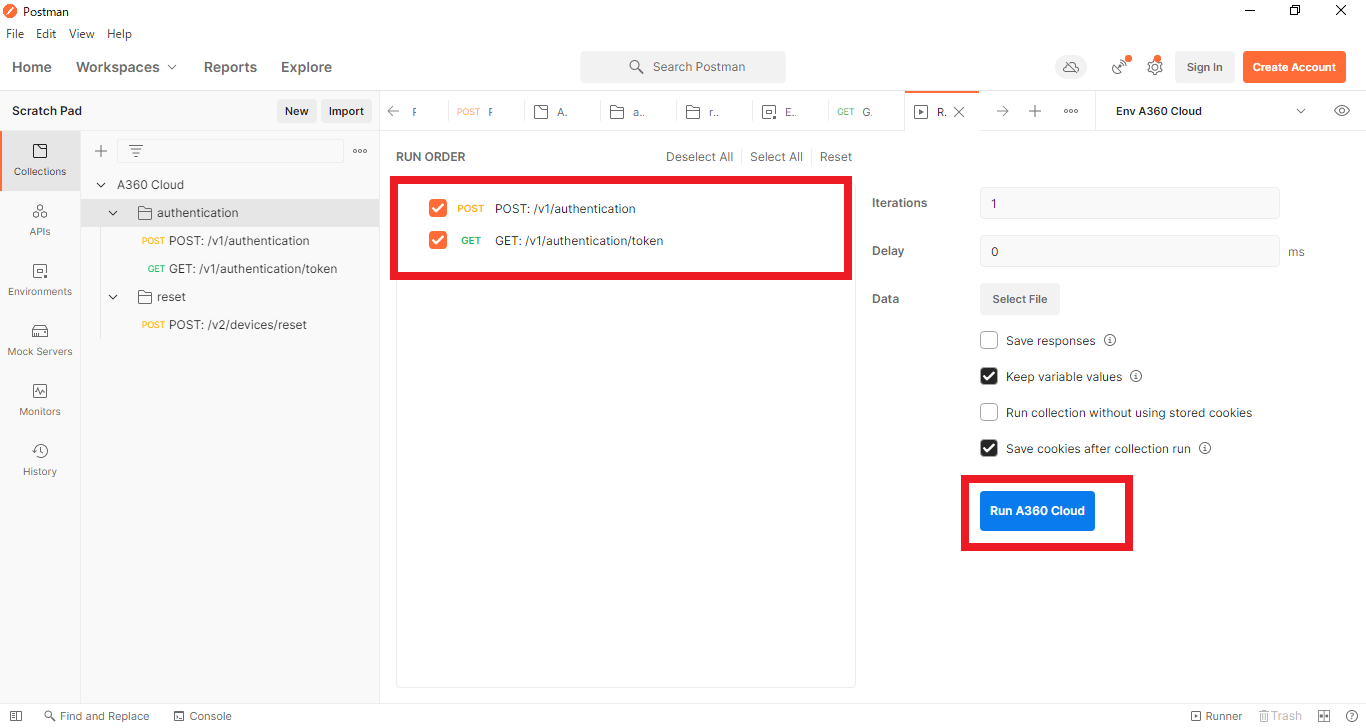Open the Collections sidebar panel
Viewport: 1366px width, 728px height.
pos(40,160)
